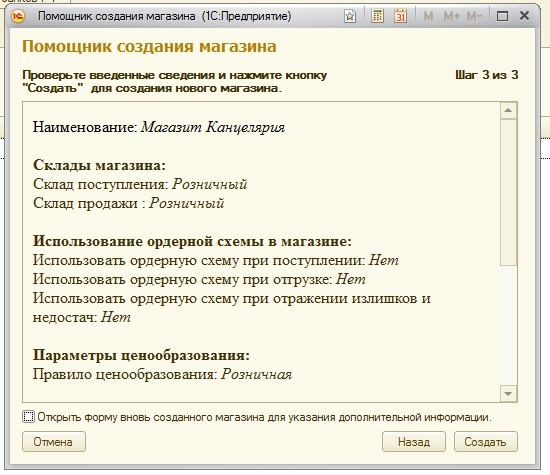Click the M memory button
550x475 pixels.
(428, 16)
